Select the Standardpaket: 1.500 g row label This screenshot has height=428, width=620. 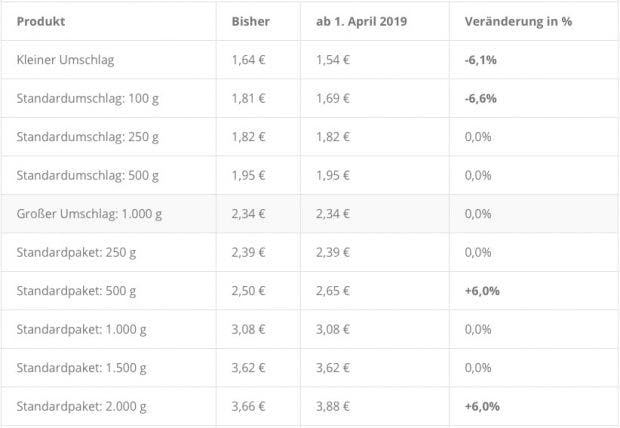pyautogui.click(x=81, y=368)
